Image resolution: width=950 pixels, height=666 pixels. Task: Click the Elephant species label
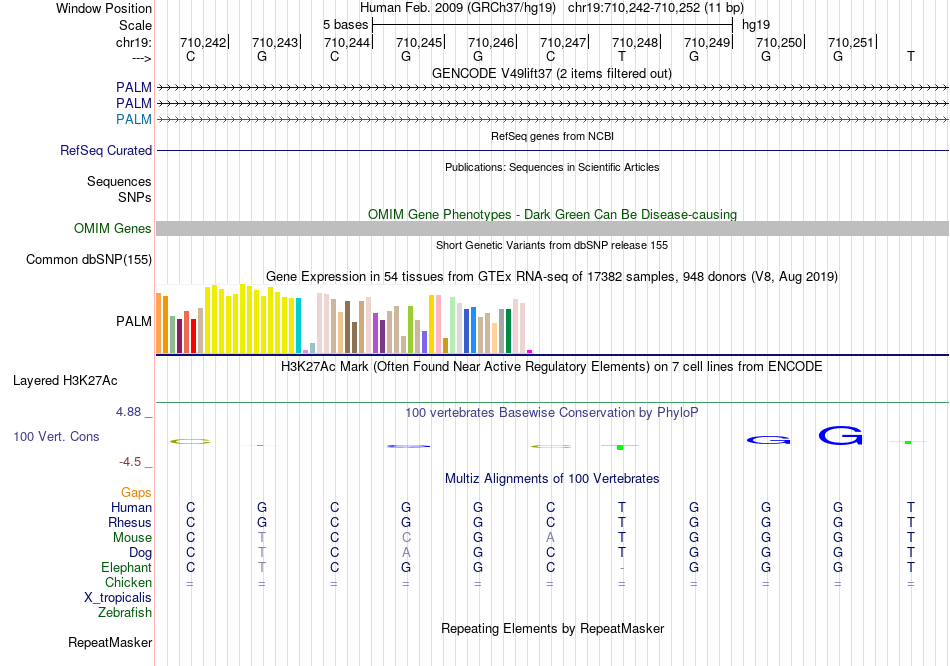point(127,568)
